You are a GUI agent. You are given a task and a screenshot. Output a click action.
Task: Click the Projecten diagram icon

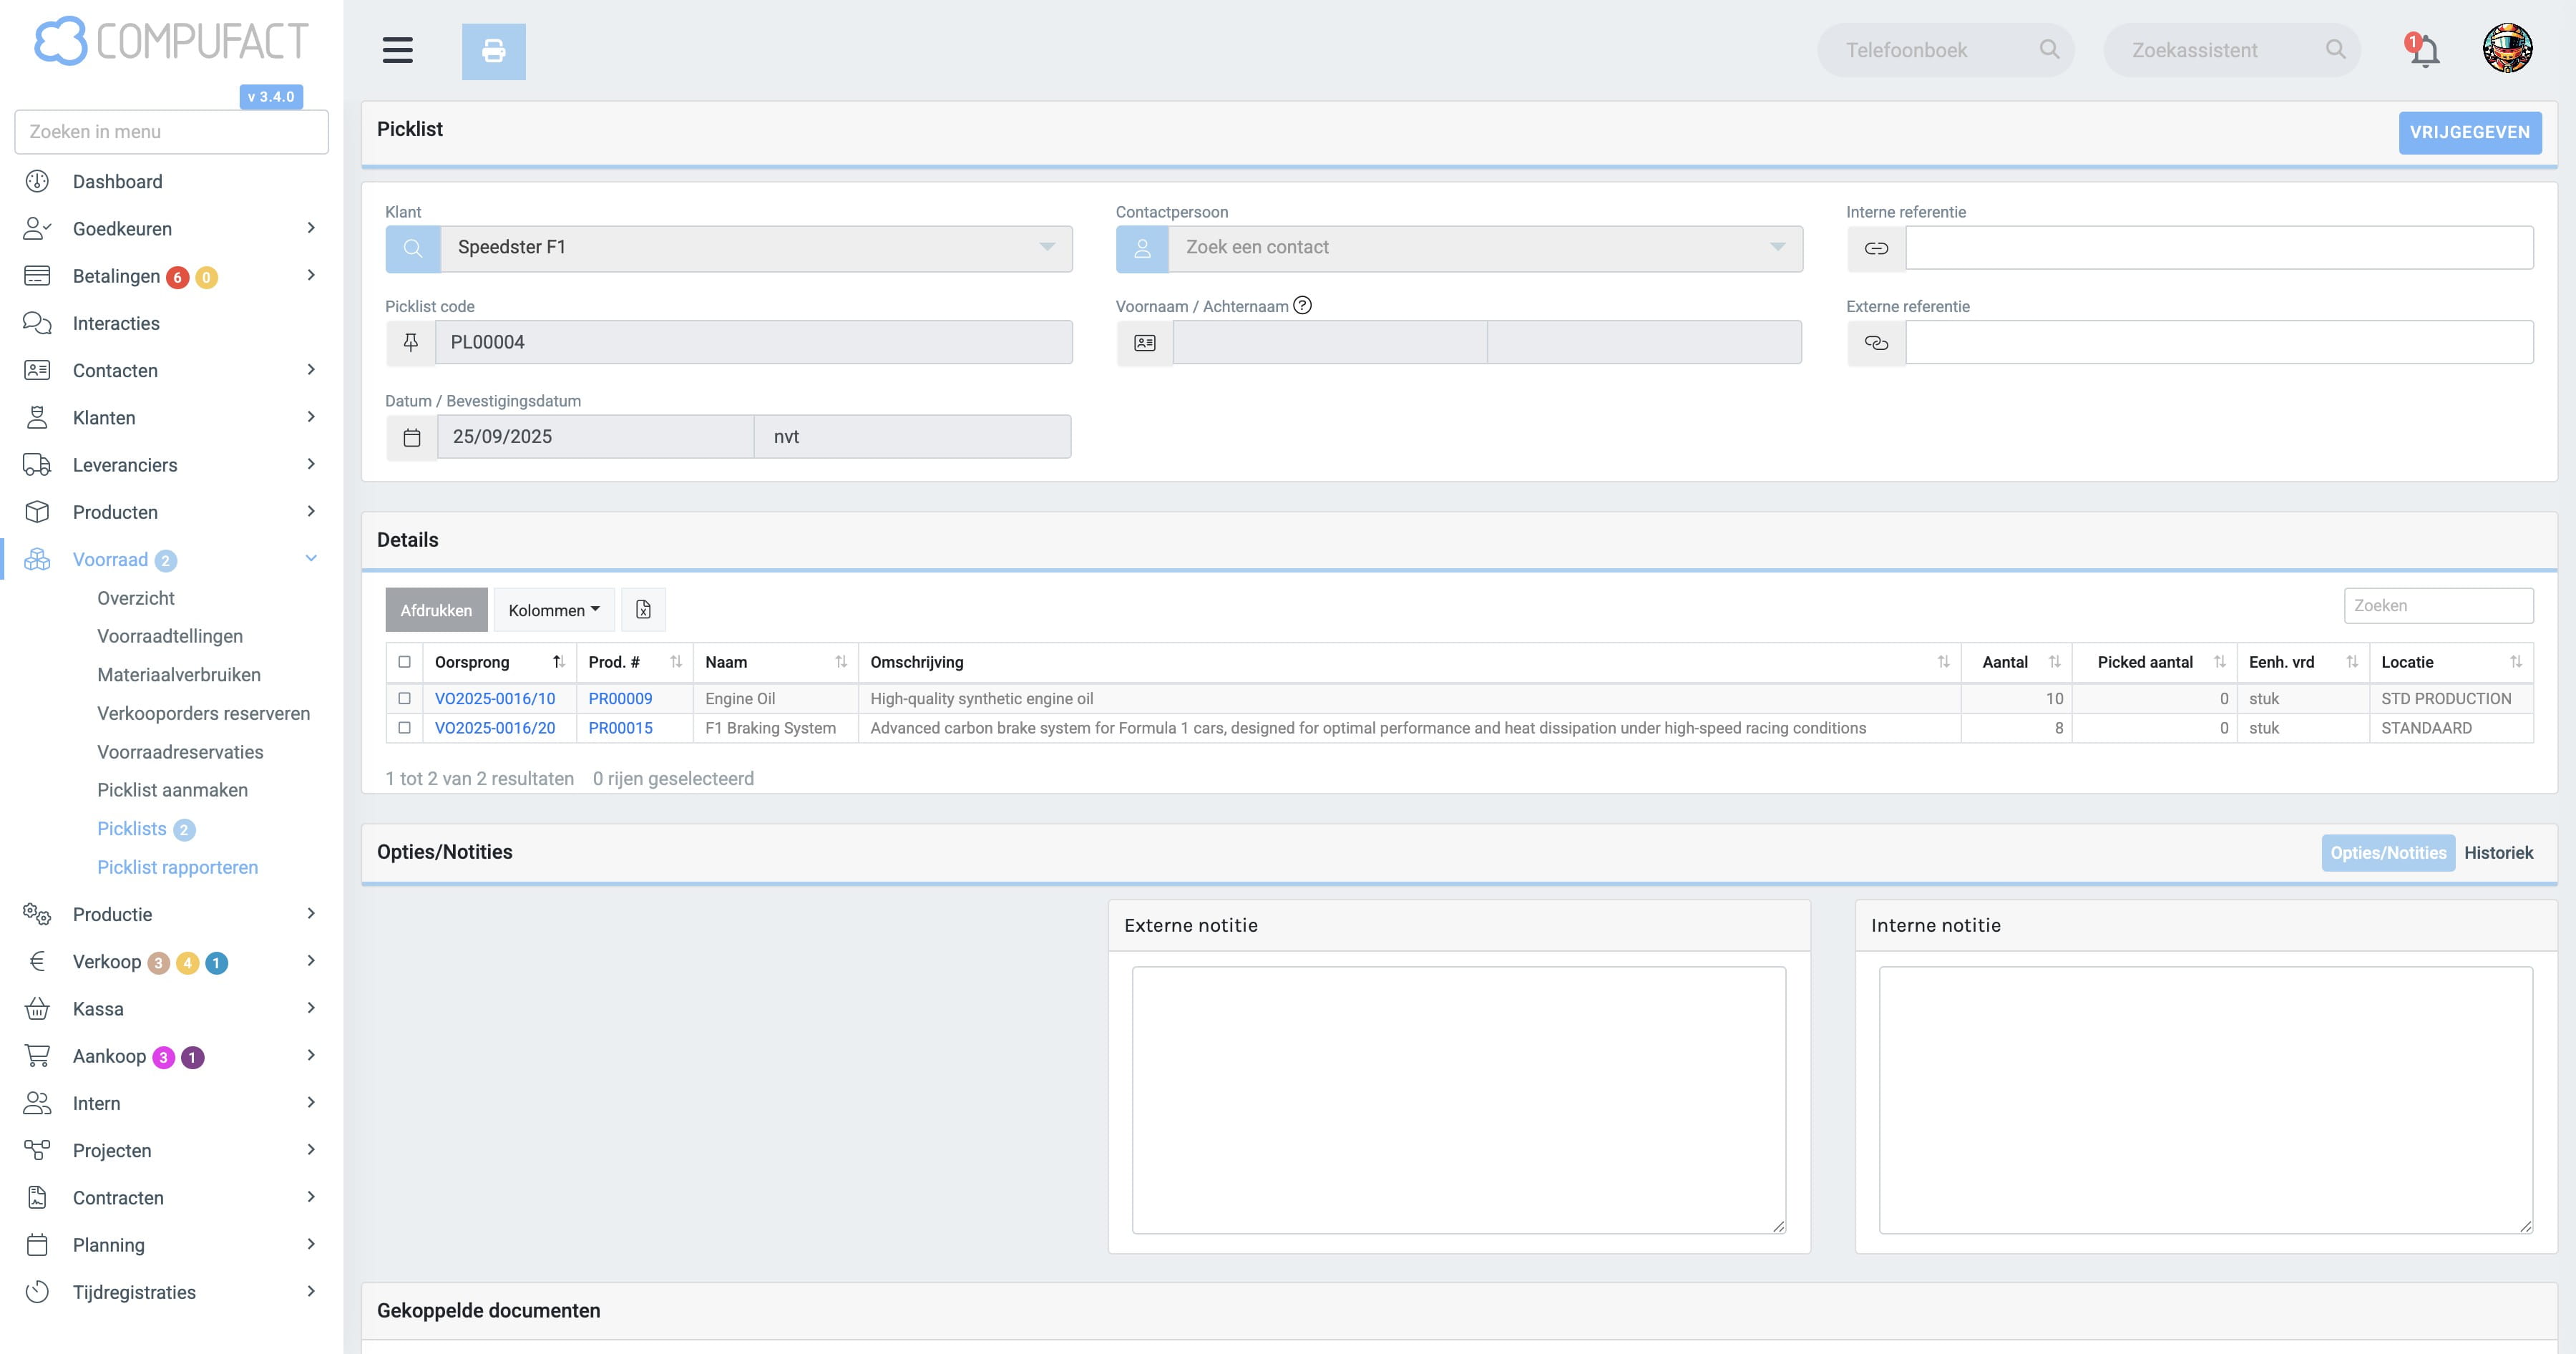pos(37,1150)
